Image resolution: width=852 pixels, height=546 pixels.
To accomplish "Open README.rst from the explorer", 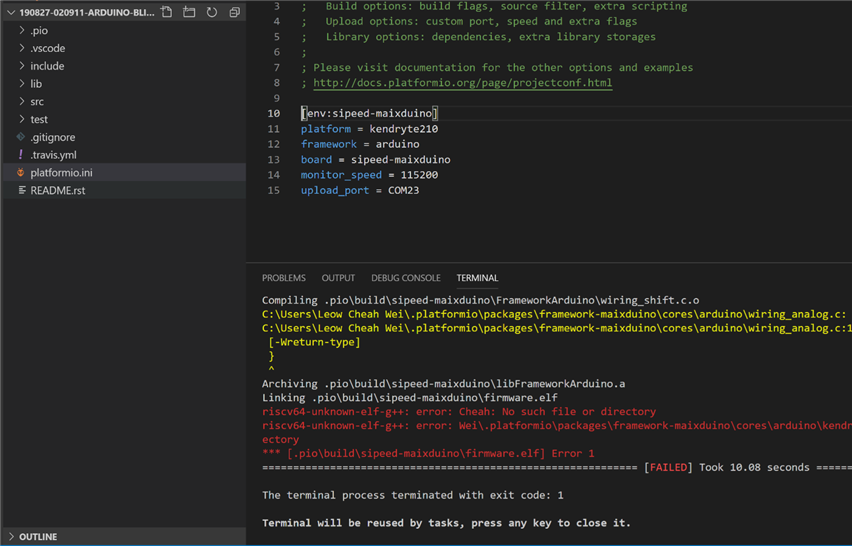I will click(x=57, y=190).
